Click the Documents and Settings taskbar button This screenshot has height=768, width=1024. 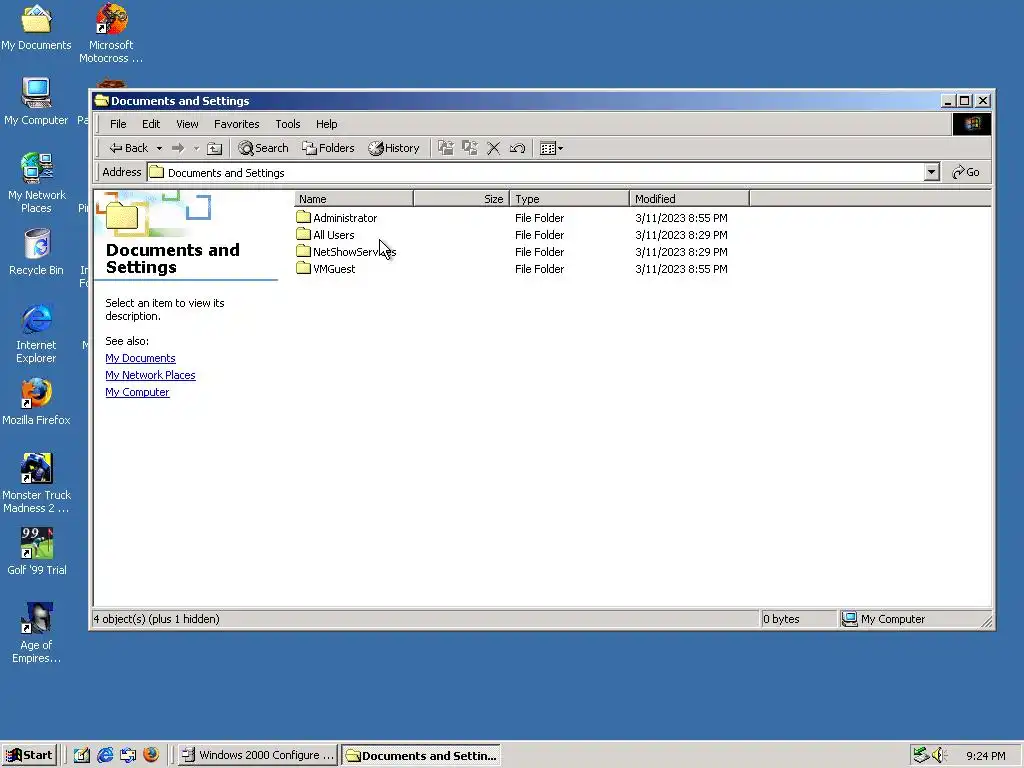[x=421, y=755]
